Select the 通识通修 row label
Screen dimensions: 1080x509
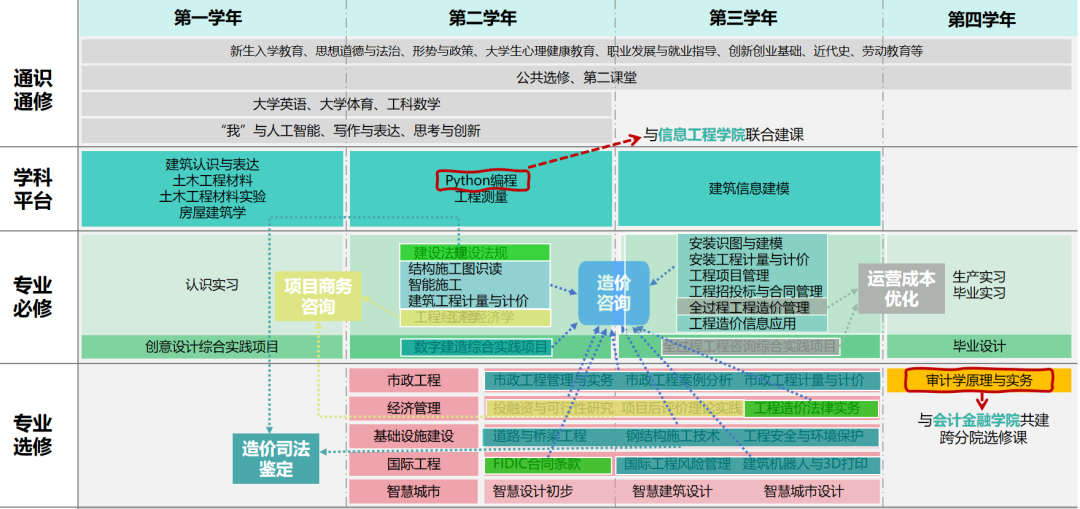click(x=33, y=90)
